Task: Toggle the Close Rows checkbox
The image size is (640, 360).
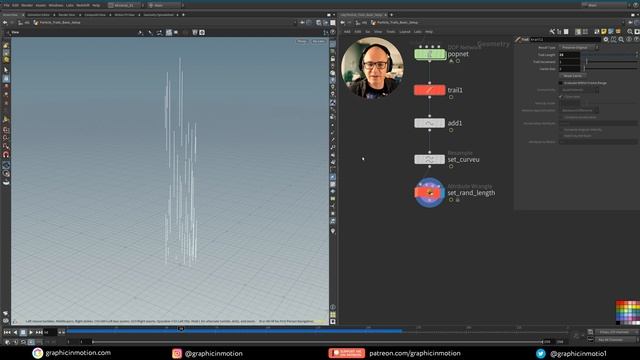Action: [x=561, y=97]
